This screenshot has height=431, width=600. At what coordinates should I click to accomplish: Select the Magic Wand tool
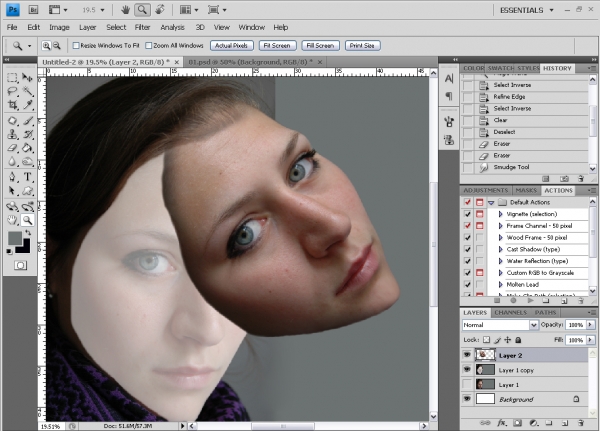click(28, 91)
